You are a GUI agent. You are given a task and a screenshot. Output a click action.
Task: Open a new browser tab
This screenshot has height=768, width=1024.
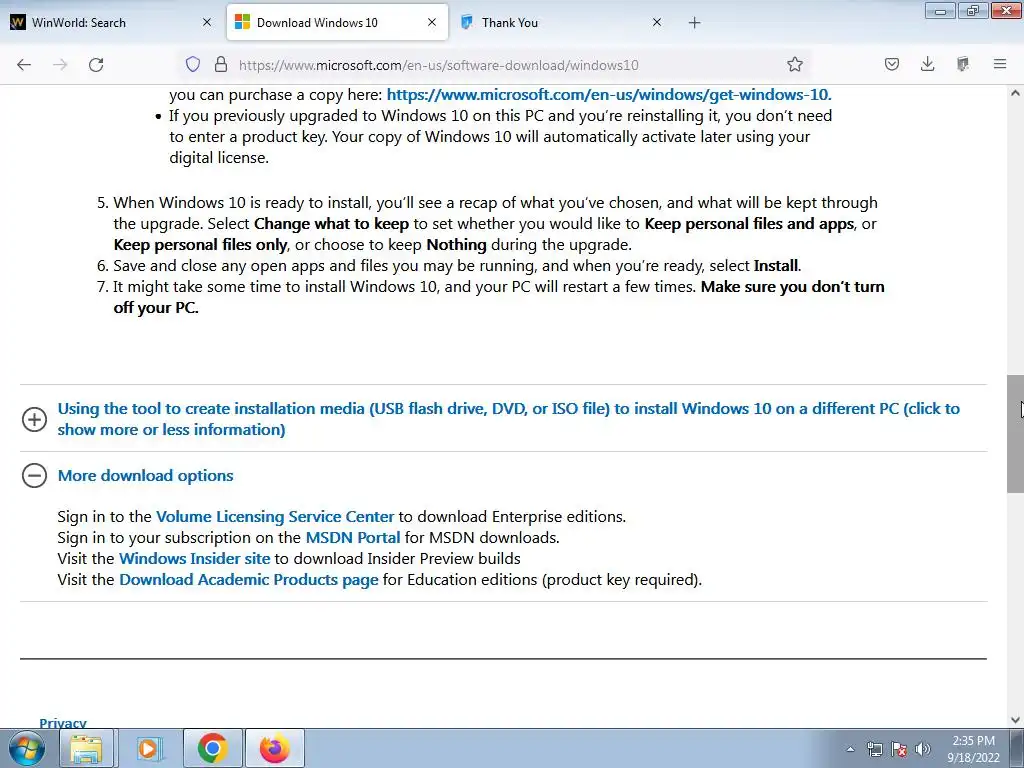pyautogui.click(x=695, y=23)
